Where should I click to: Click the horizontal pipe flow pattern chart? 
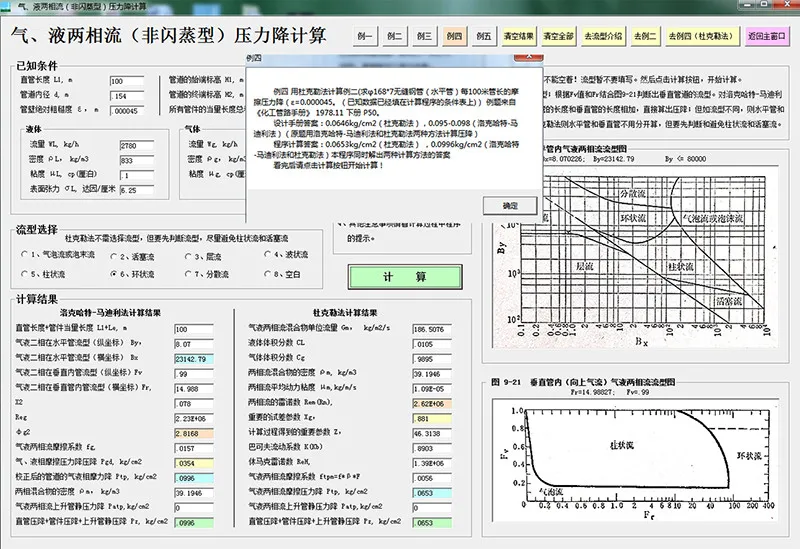pyautogui.click(x=636, y=258)
